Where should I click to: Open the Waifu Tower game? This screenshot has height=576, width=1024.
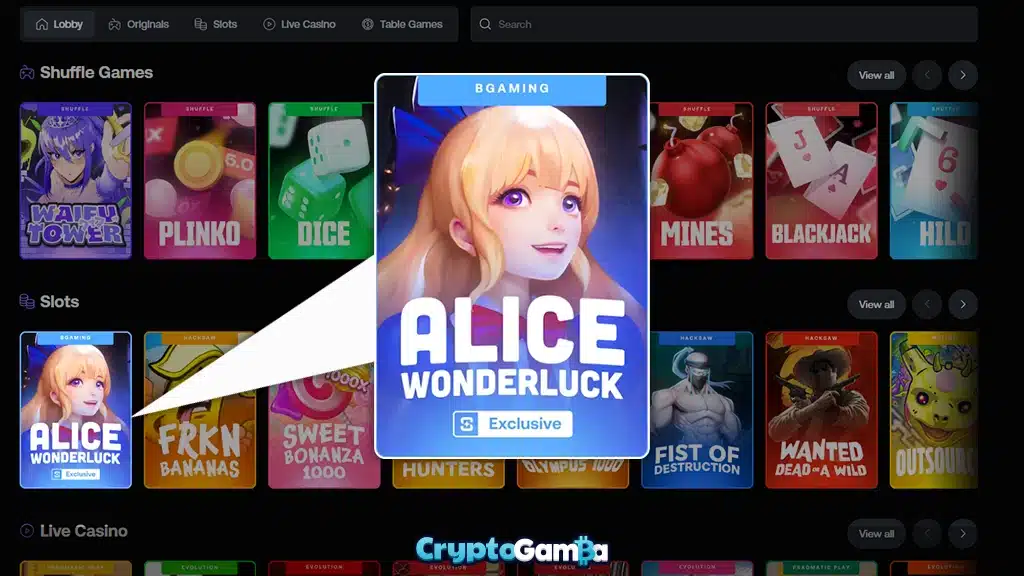76,181
